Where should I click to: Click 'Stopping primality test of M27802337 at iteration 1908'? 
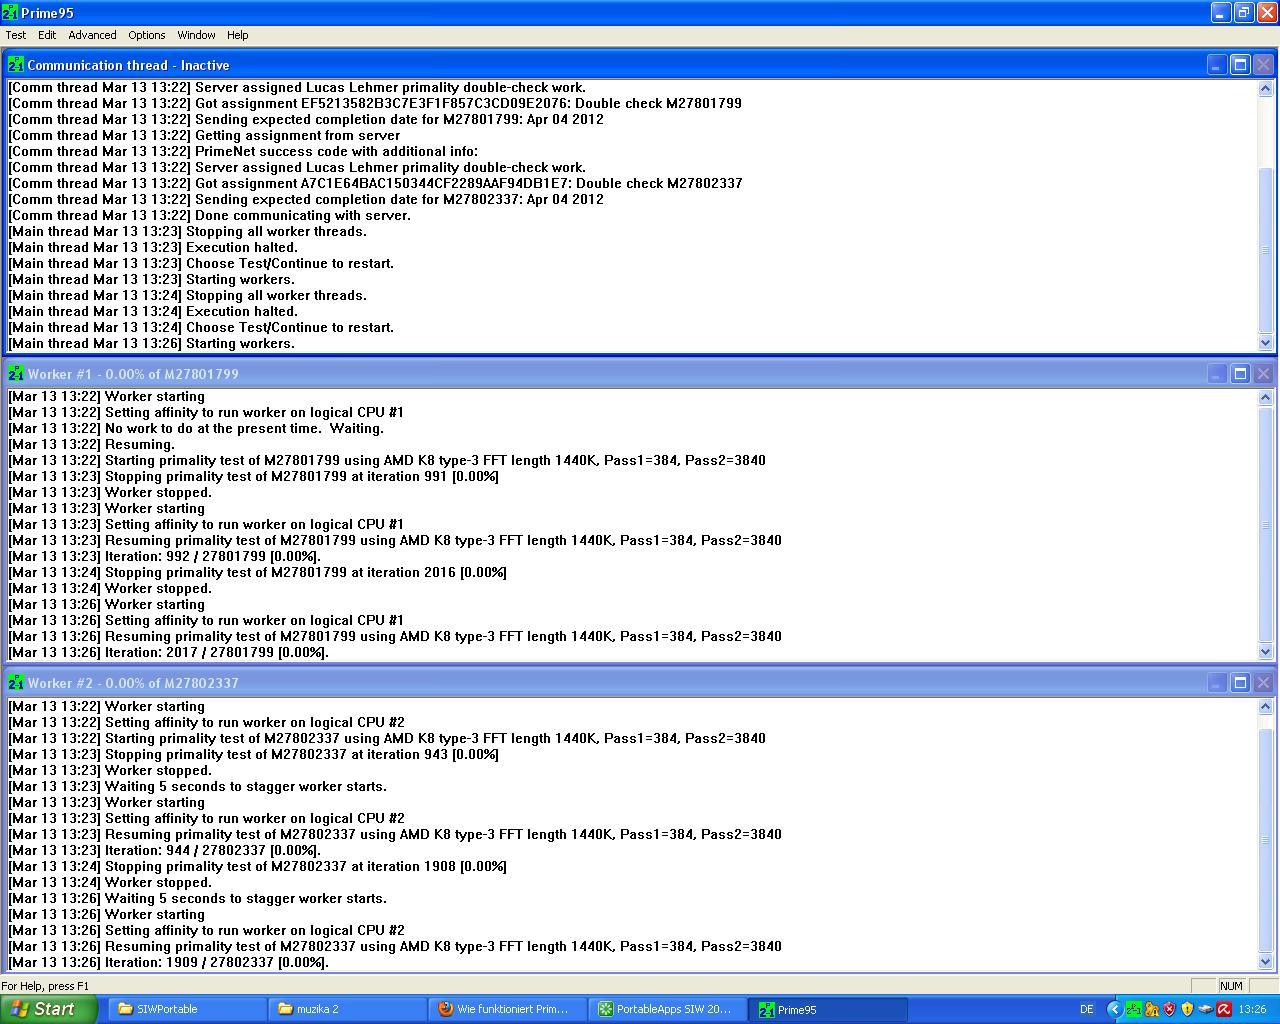(258, 866)
